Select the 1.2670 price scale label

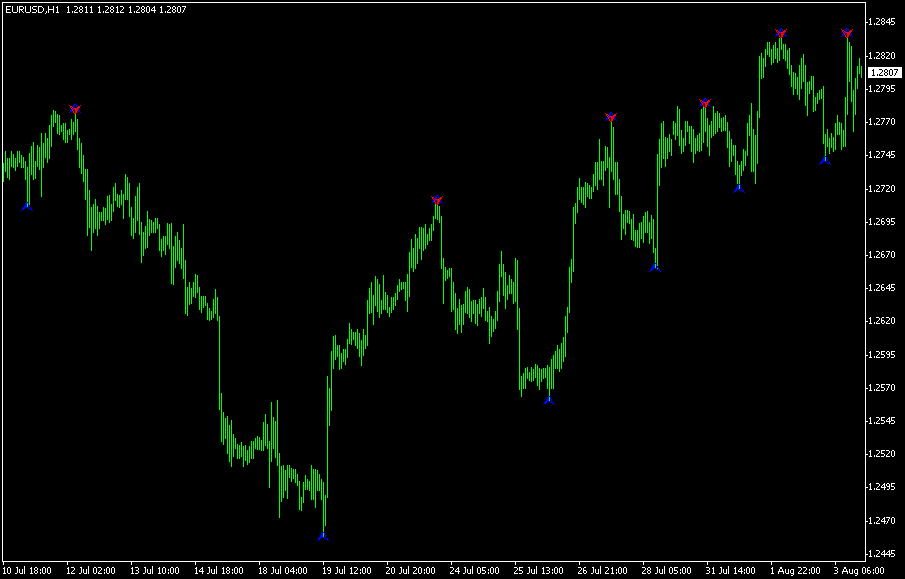tap(884, 255)
